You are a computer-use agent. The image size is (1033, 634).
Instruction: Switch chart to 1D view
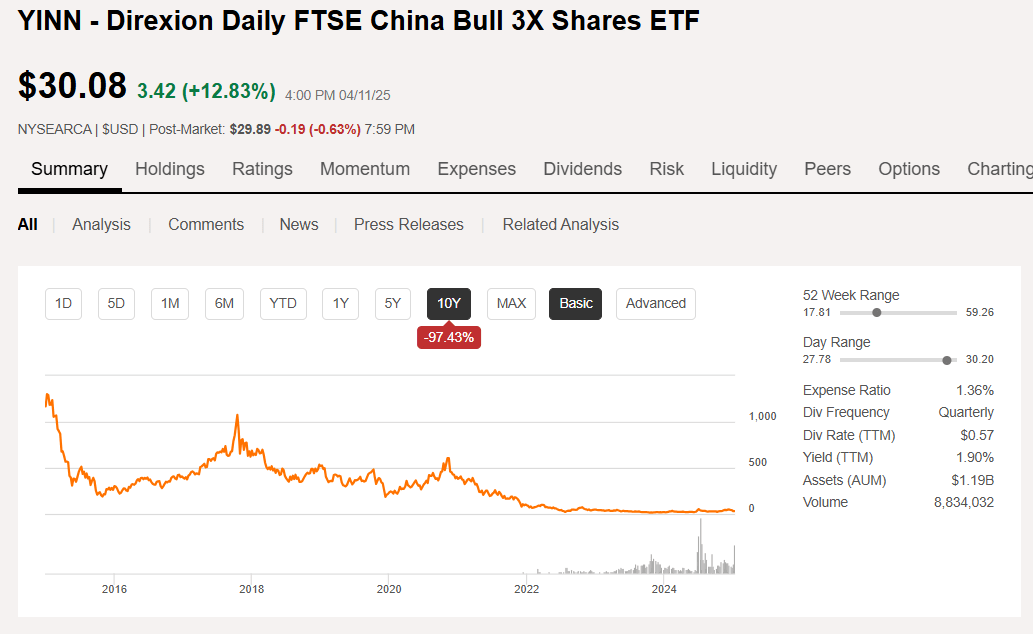tap(63, 303)
